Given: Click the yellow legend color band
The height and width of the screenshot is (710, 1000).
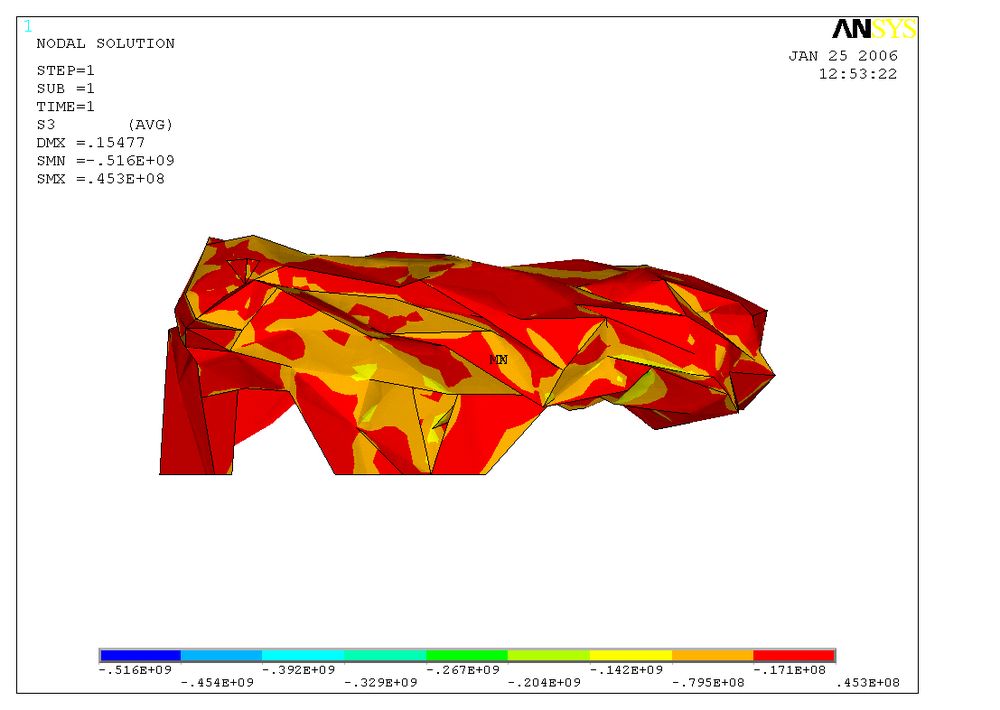Looking at the screenshot, I should coord(630,655).
